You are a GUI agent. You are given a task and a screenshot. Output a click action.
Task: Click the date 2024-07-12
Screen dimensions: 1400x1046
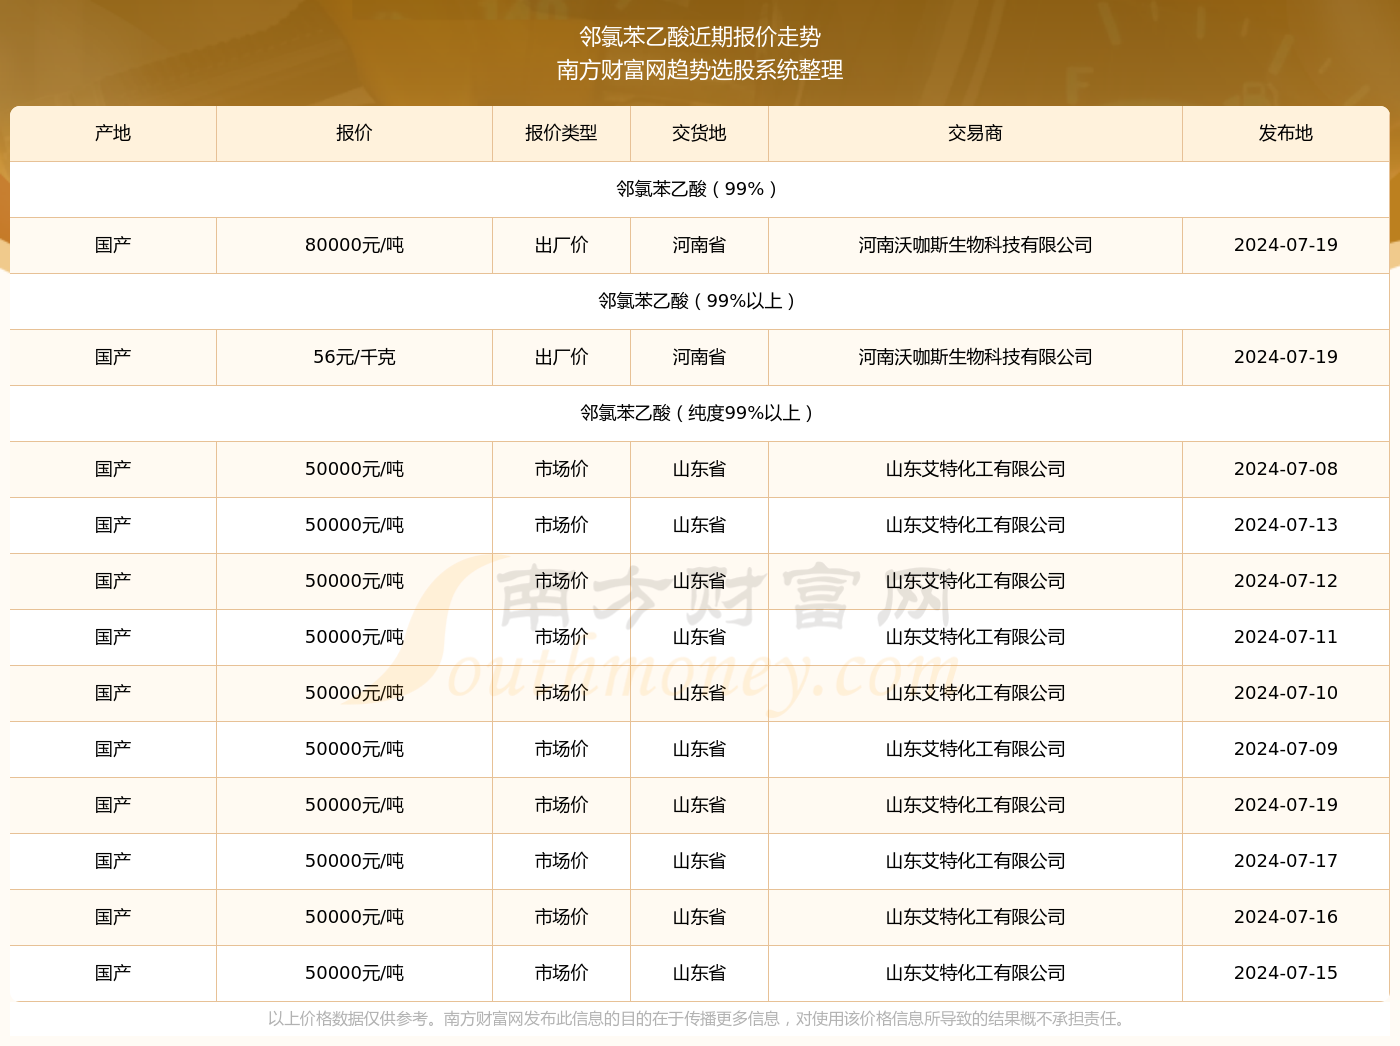click(x=1286, y=581)
